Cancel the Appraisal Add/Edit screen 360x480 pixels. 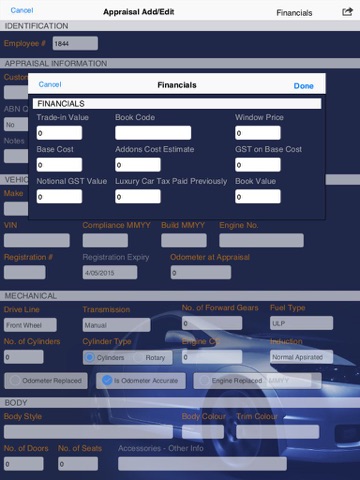pos(22,10)
